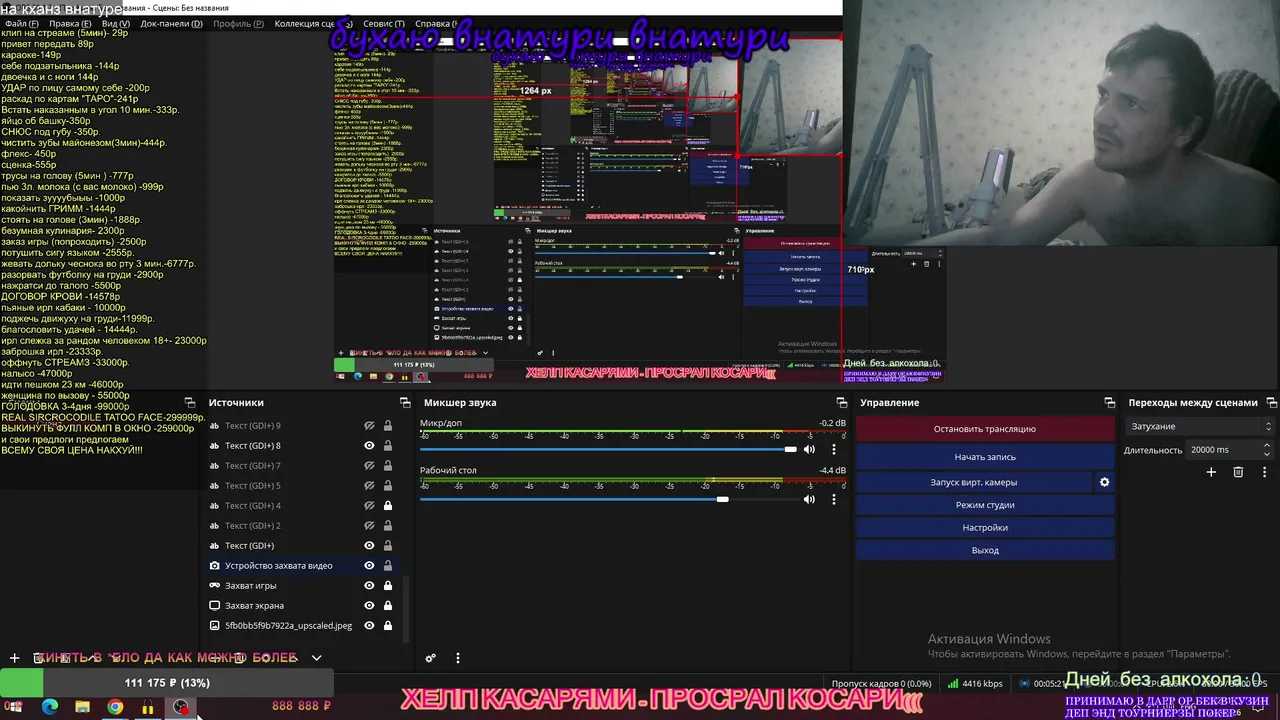Lock the Текст (GDI+) 9 source
The image size is (1280, 720).
(388, 426)
